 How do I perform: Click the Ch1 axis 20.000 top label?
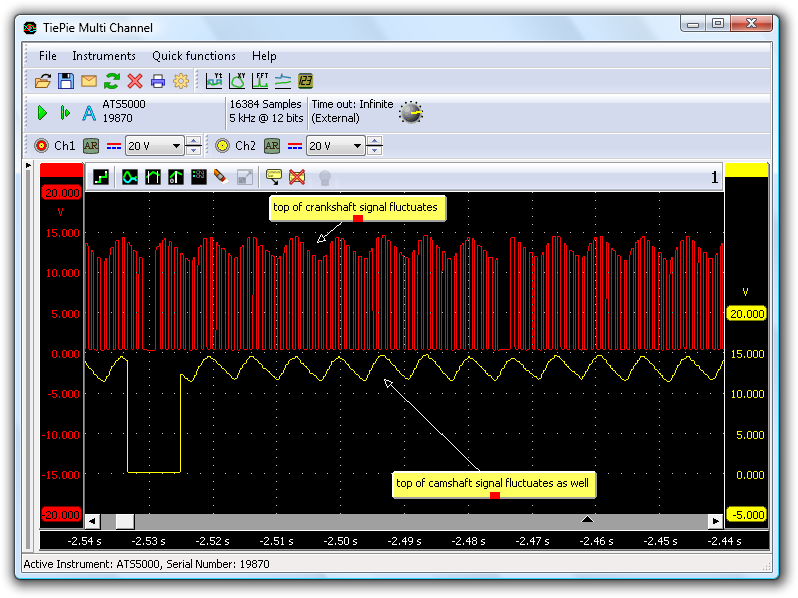click(62, 193)
